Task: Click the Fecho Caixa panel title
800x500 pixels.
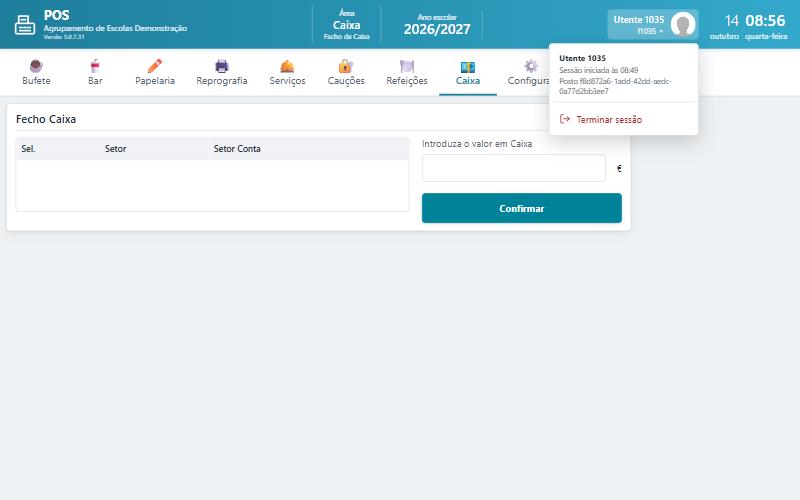Action: [x=46, y=119]
